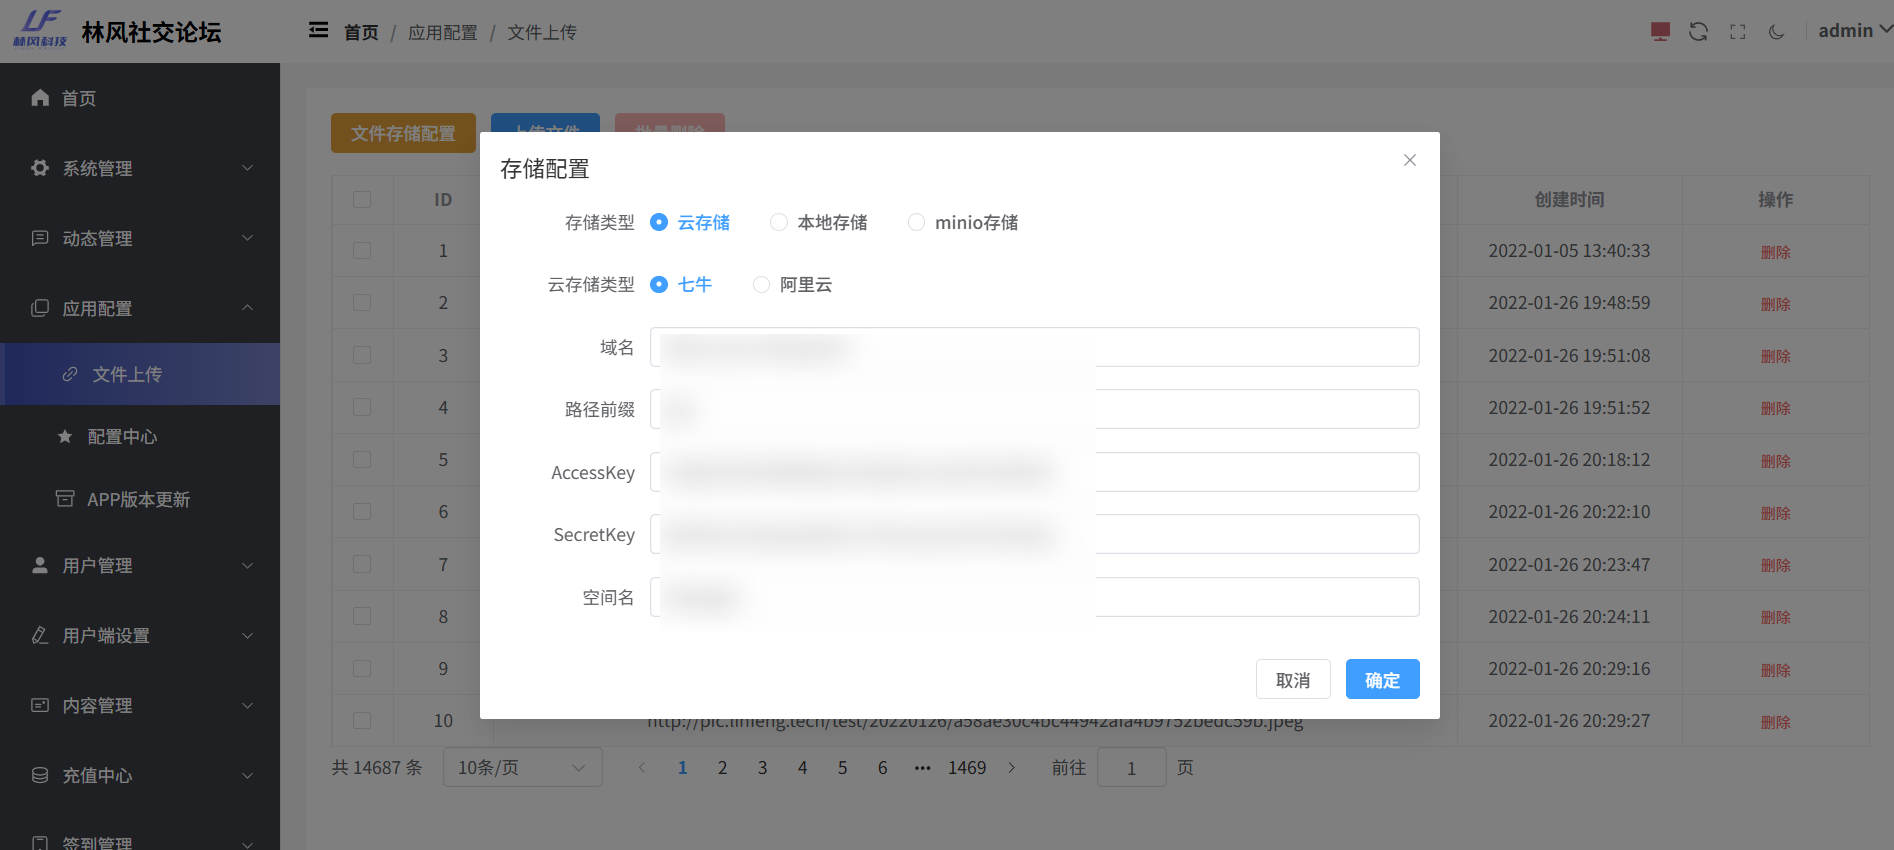Delete the row created 2022-01-05 13:40:33
1894x850 pixels.
click(x=1775, y=252)
